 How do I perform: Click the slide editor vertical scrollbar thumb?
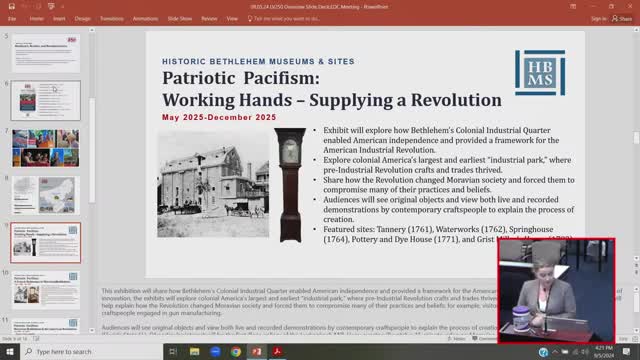pos(636,138)
